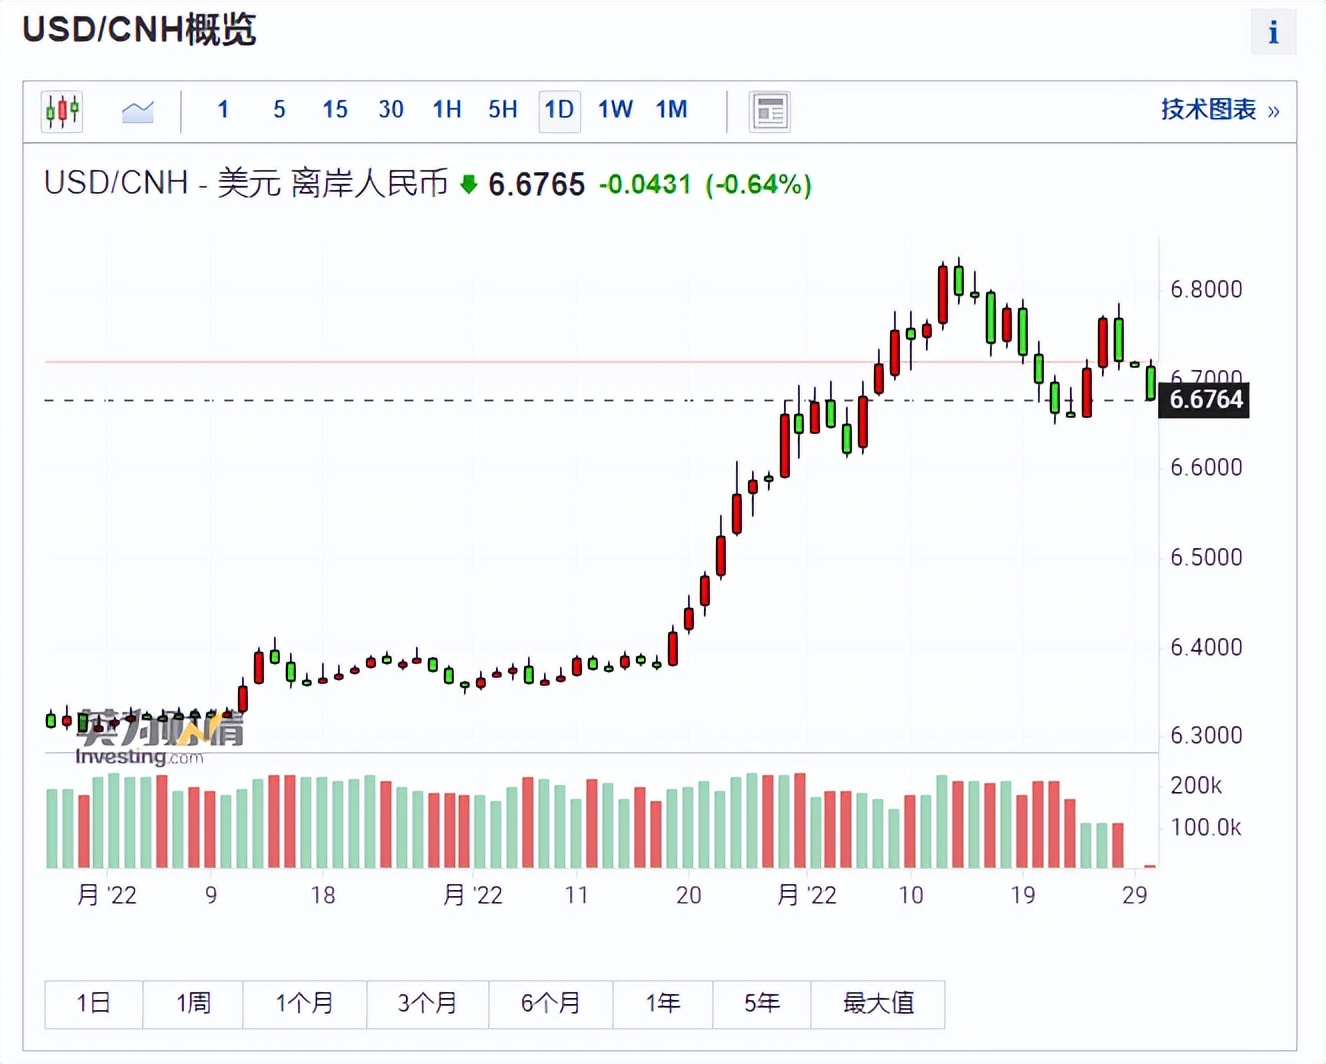
Task: Switch to the 1W weekly timeframe
Action: 614,110
